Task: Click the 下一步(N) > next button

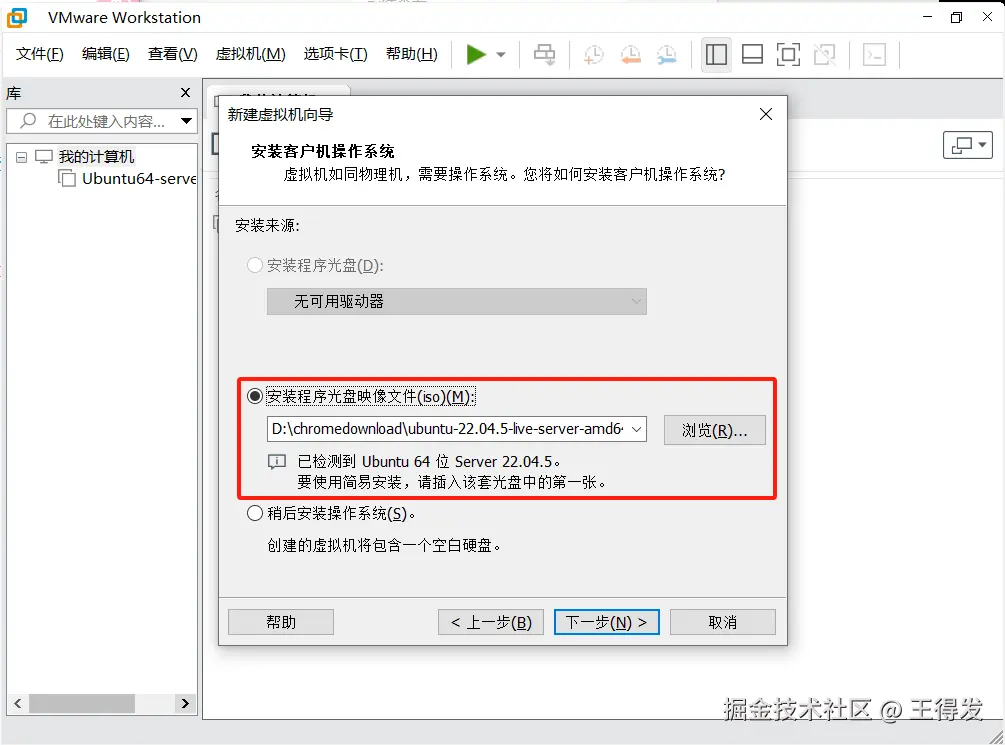Action: (x=606, y=622)
